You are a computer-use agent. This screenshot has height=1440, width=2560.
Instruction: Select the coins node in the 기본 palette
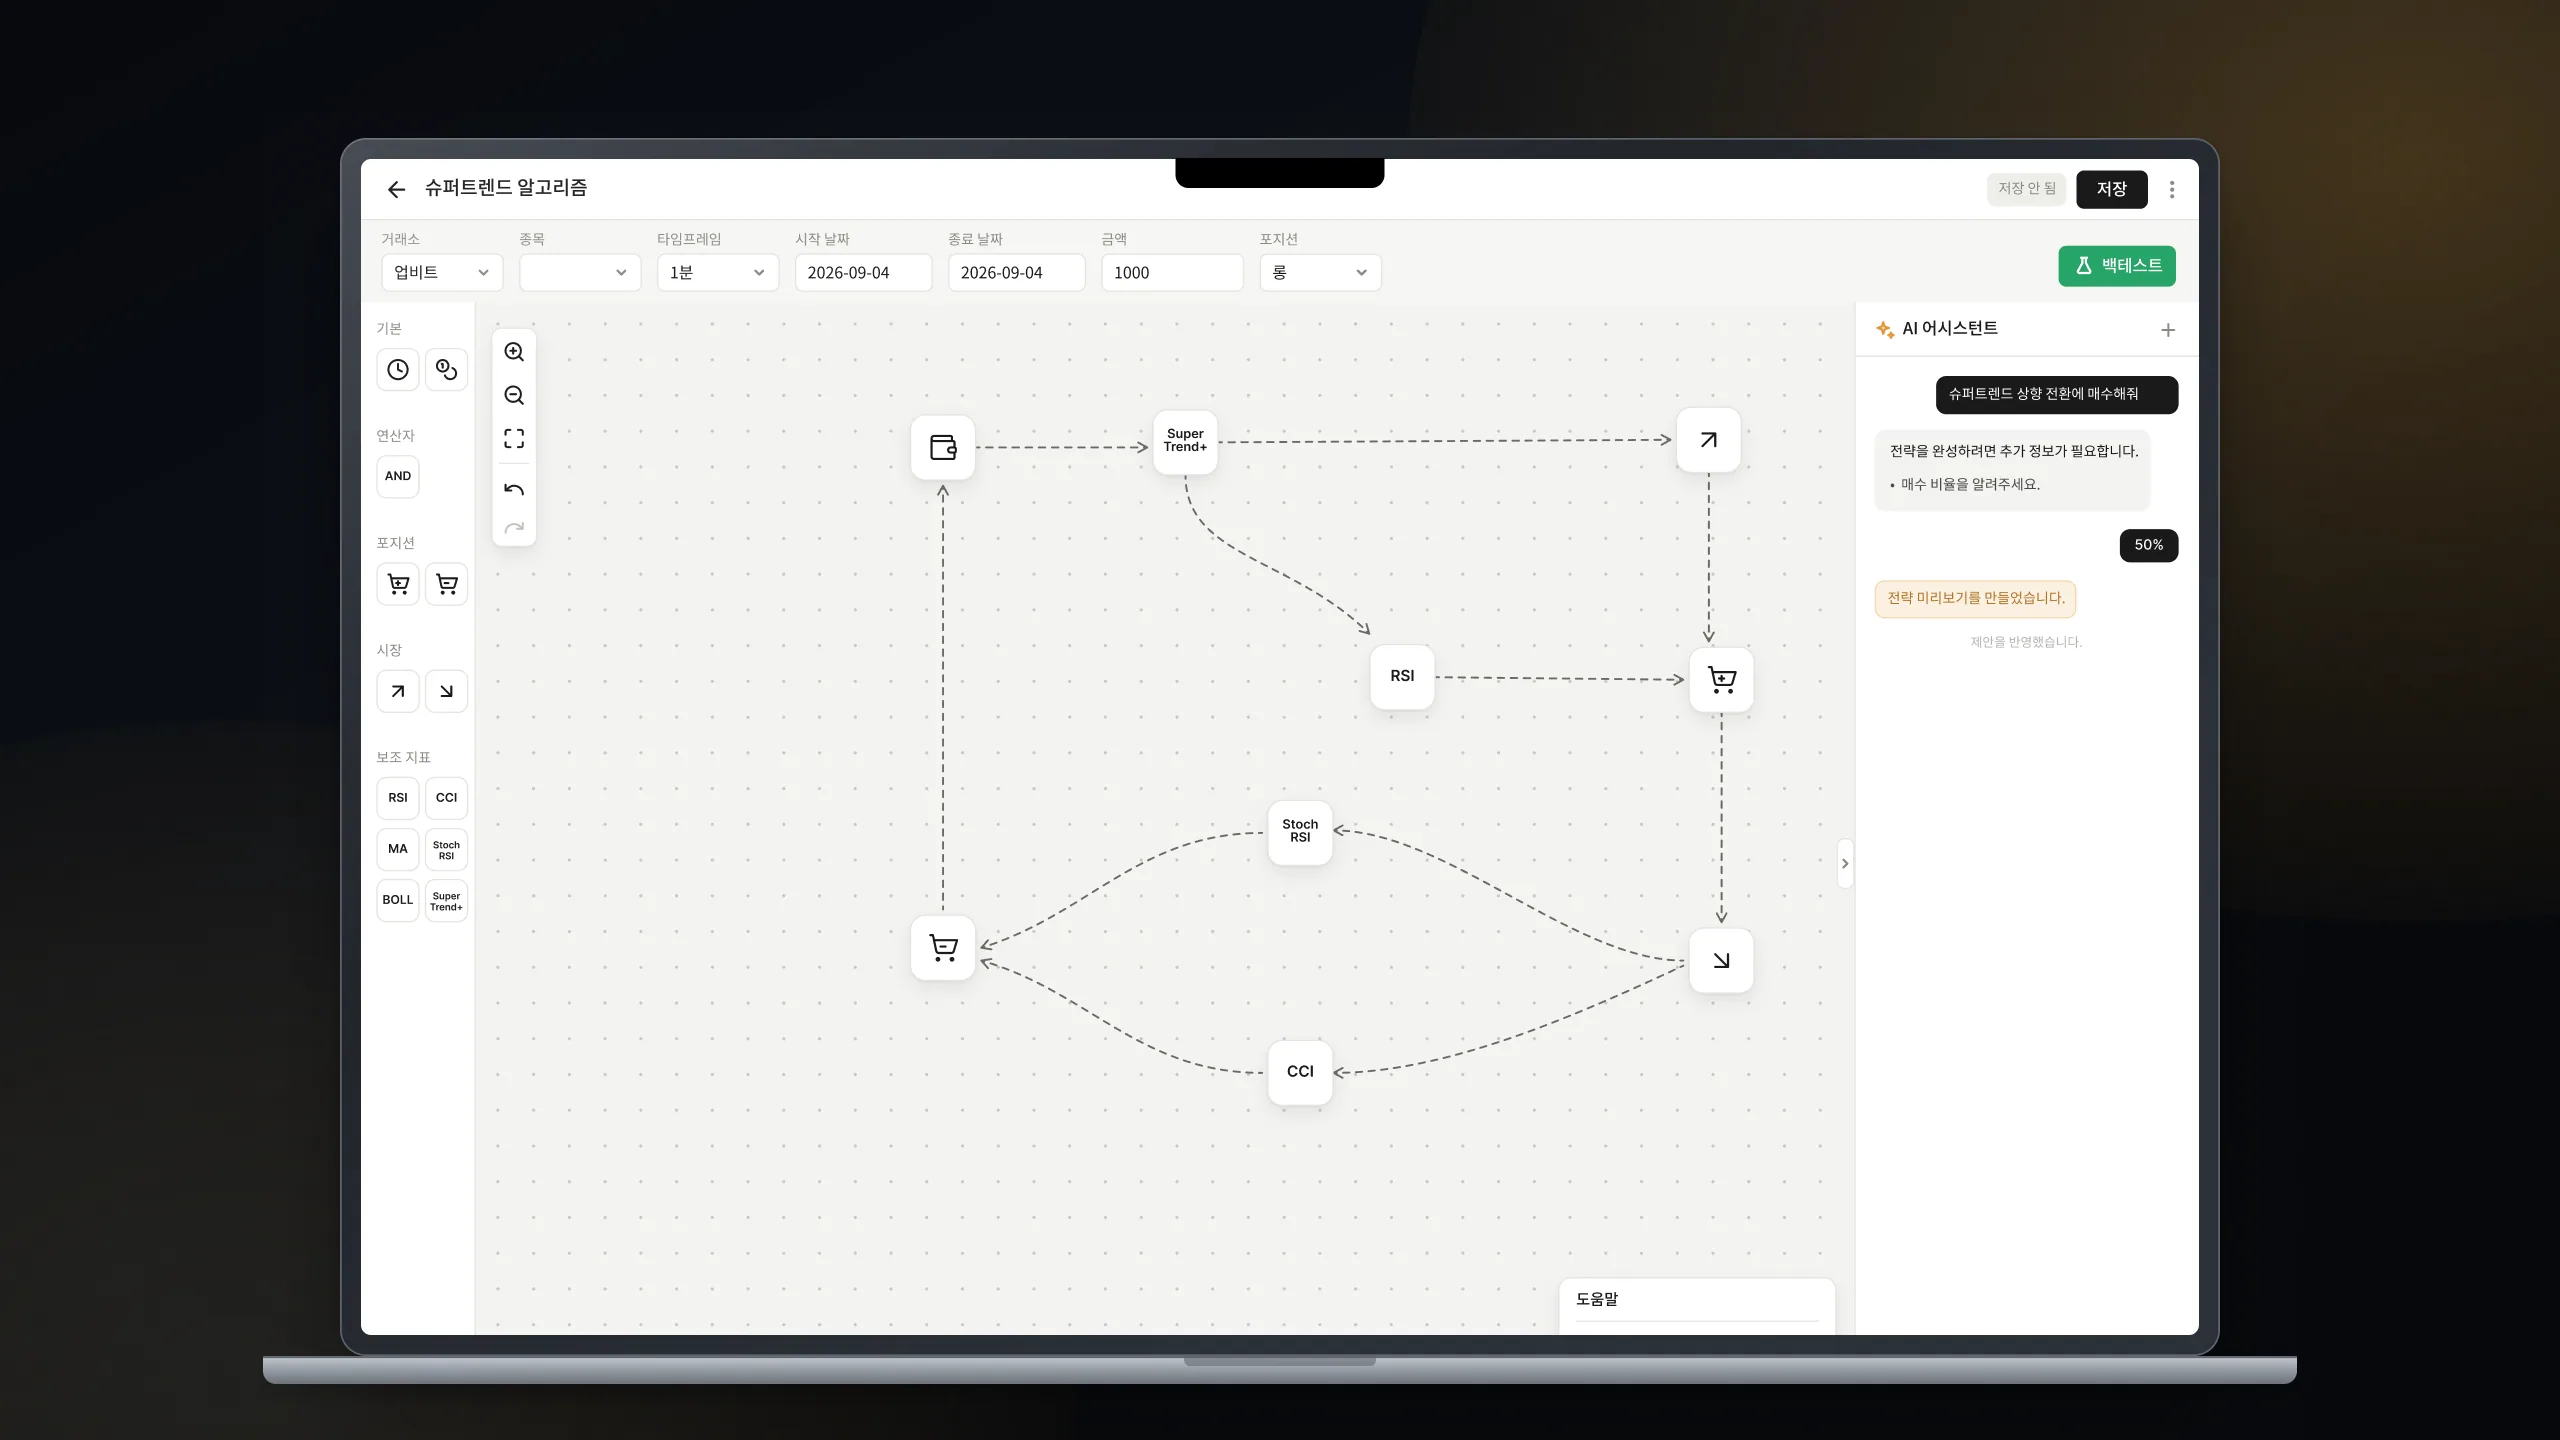click(x=446, y=370)
